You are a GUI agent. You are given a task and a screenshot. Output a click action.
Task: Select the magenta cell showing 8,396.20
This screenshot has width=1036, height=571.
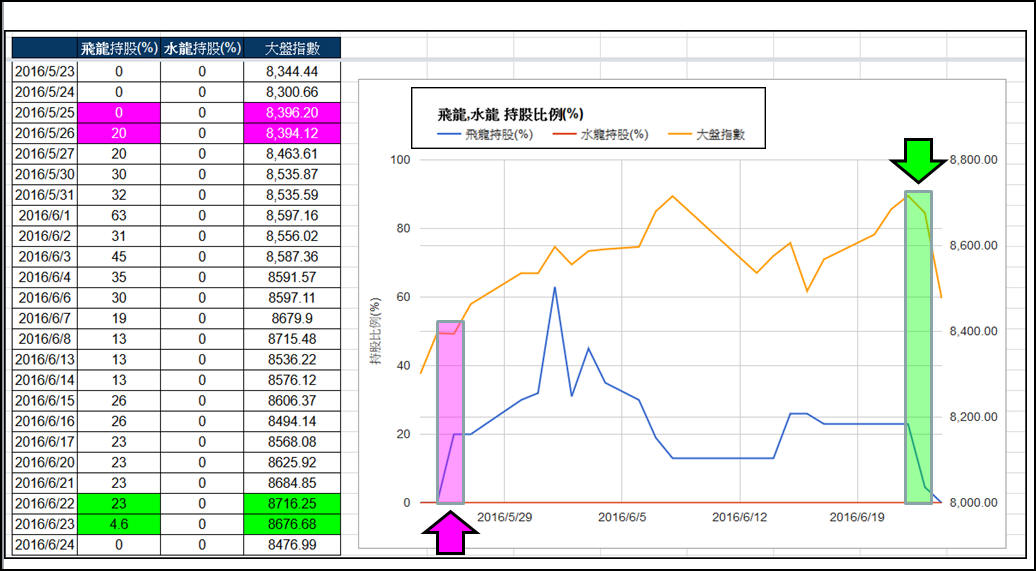tap(292, 113)
